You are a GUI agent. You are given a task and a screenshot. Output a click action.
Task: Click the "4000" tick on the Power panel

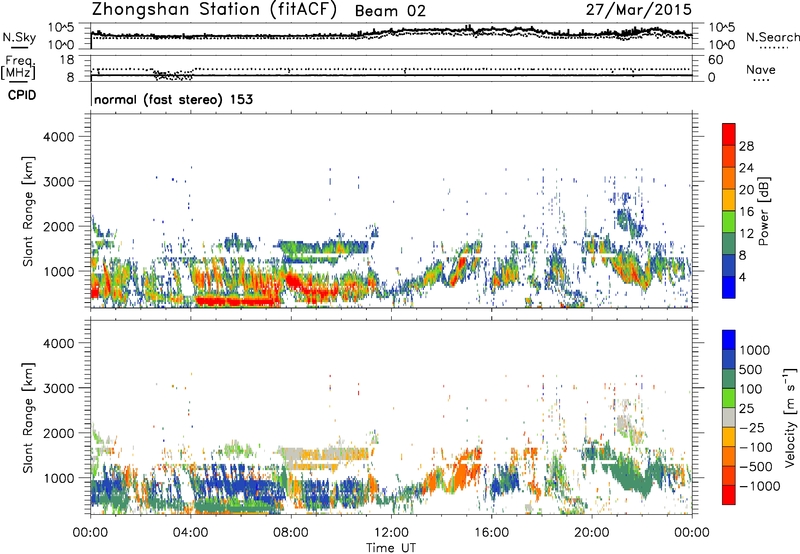(58, 137)
